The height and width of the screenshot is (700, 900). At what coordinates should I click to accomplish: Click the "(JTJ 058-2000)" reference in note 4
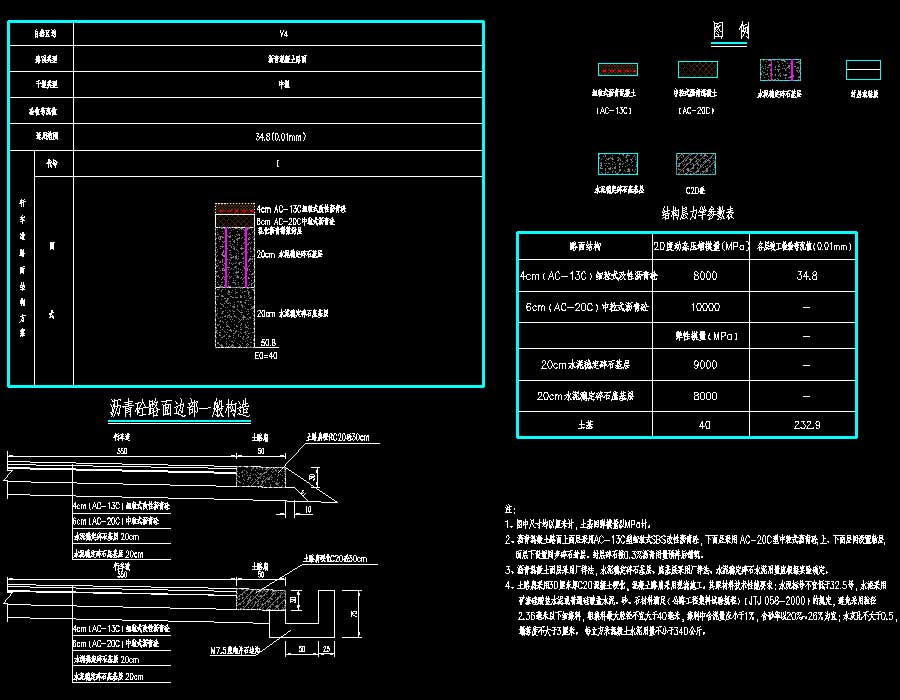775,601
